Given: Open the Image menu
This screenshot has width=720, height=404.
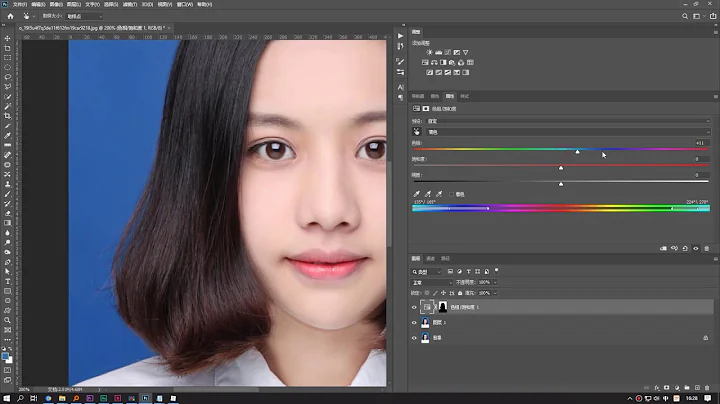Looking at the screenshot, I should click(56, 4).
